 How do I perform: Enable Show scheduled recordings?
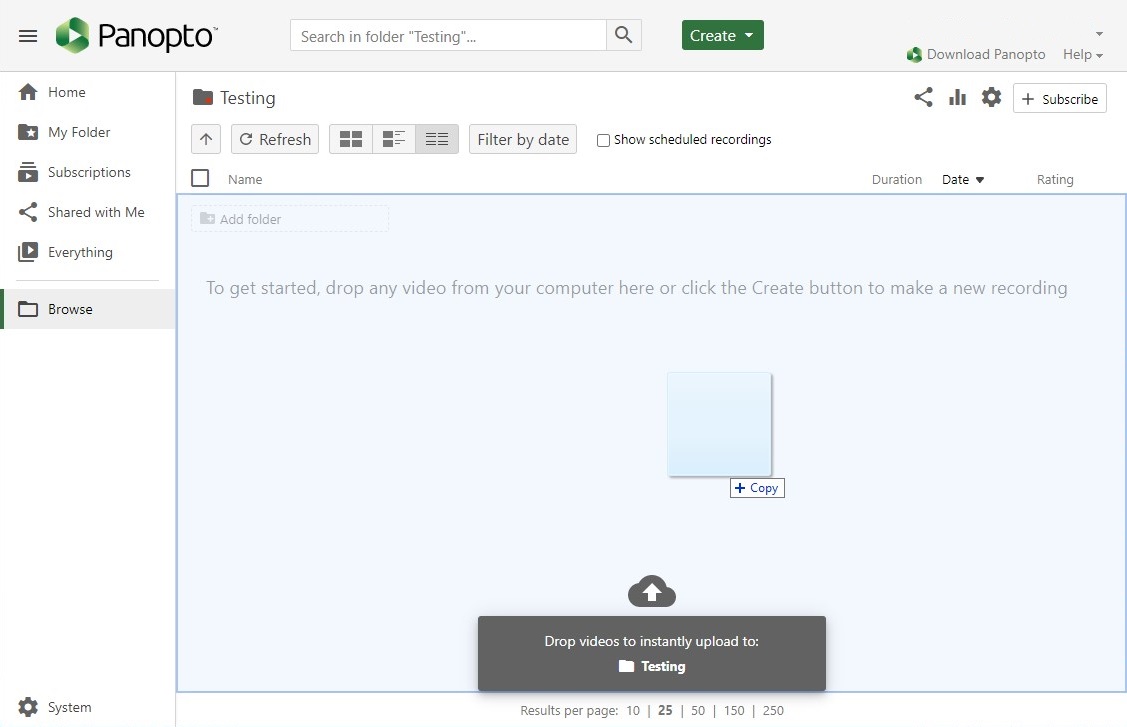[603, 140]
